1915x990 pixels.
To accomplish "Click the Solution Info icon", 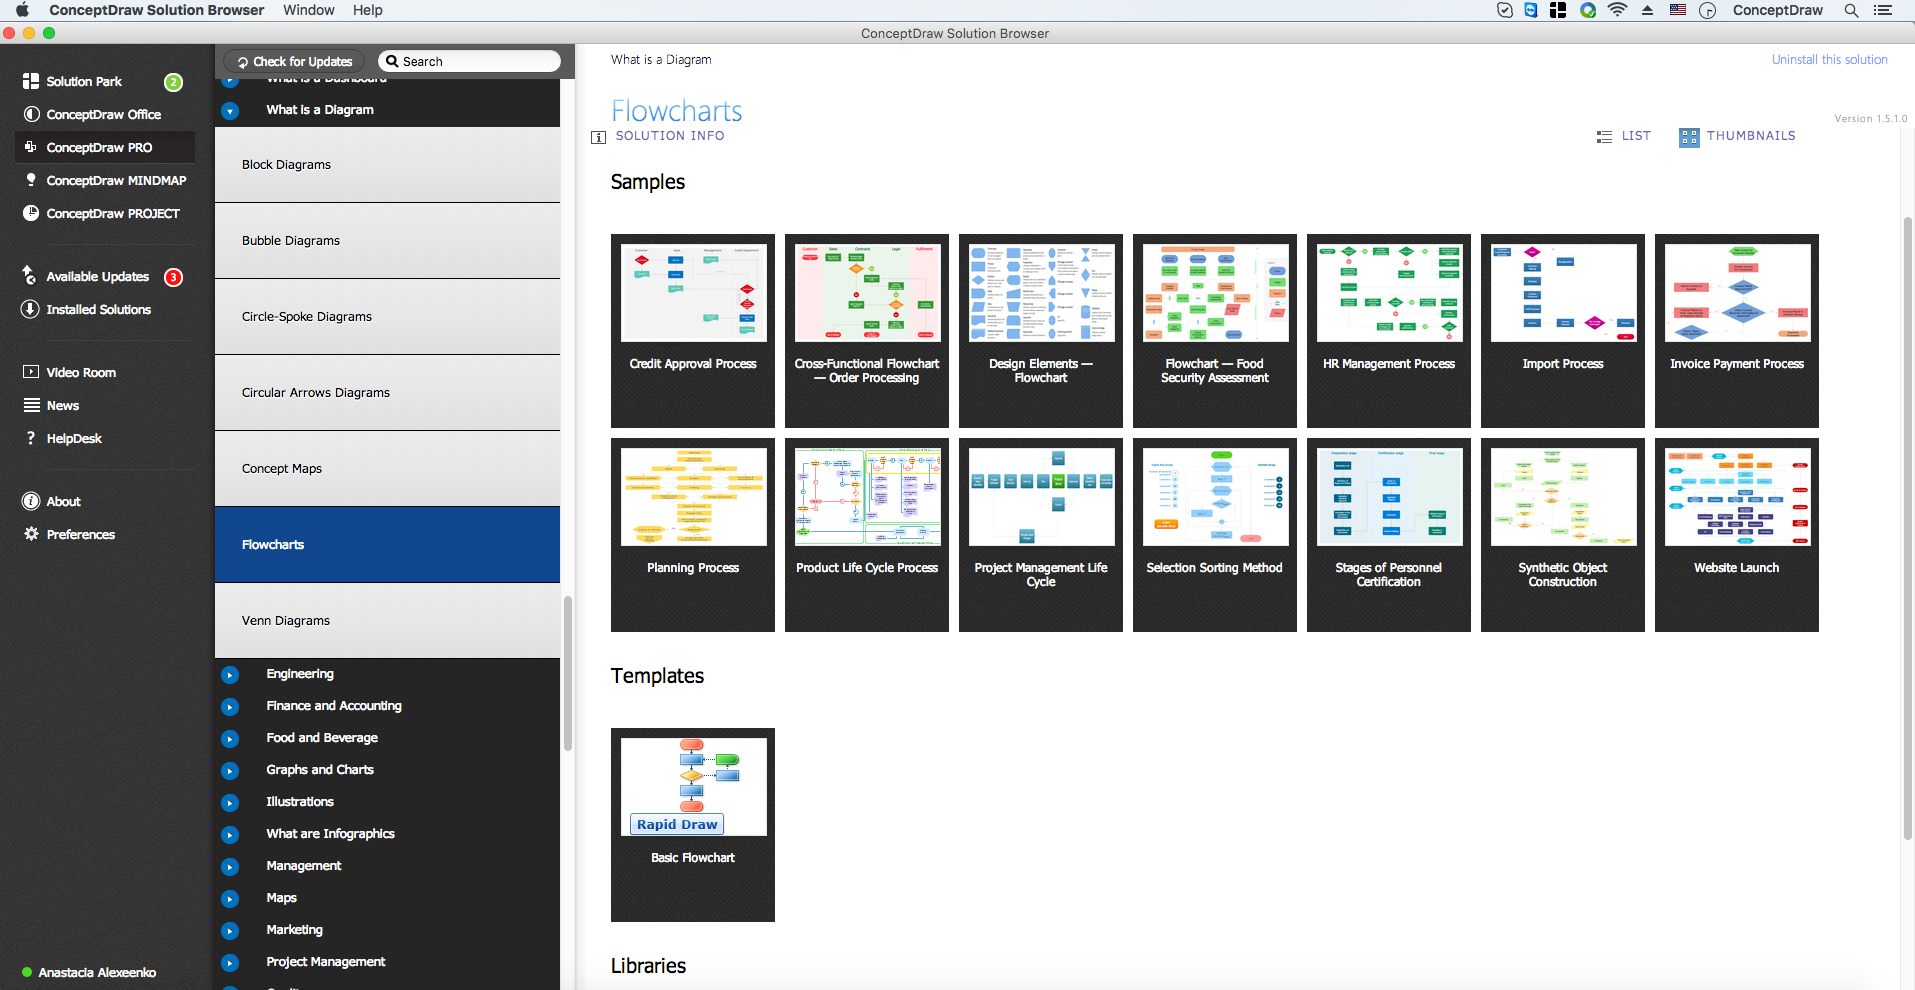I will coord(598,137).
